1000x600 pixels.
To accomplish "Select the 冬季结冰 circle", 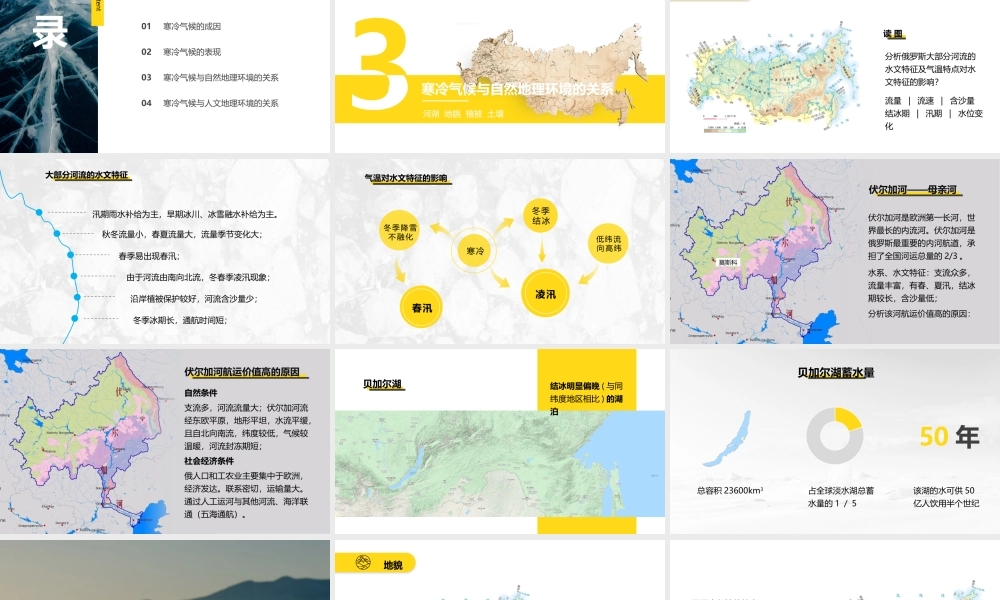I will [x=540, y=216].
